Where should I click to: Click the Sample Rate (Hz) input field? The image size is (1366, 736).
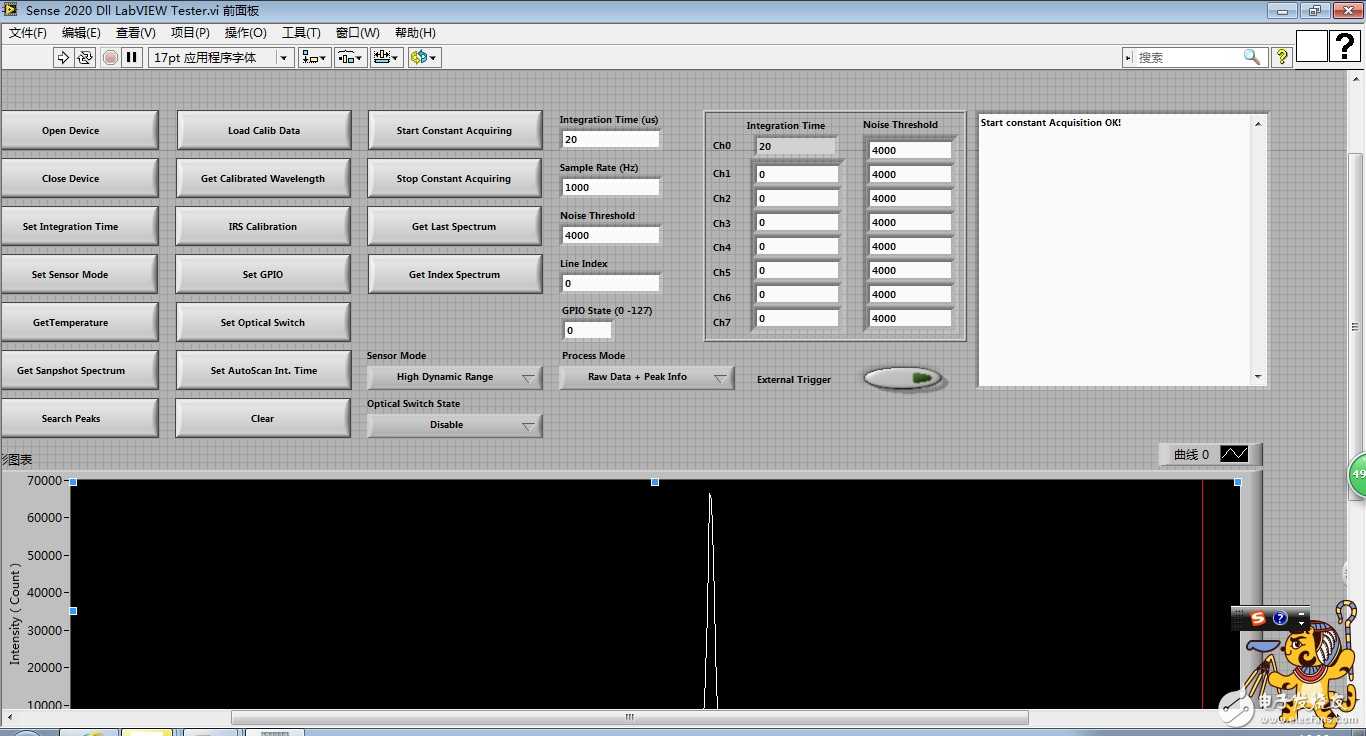click(610, 187)
